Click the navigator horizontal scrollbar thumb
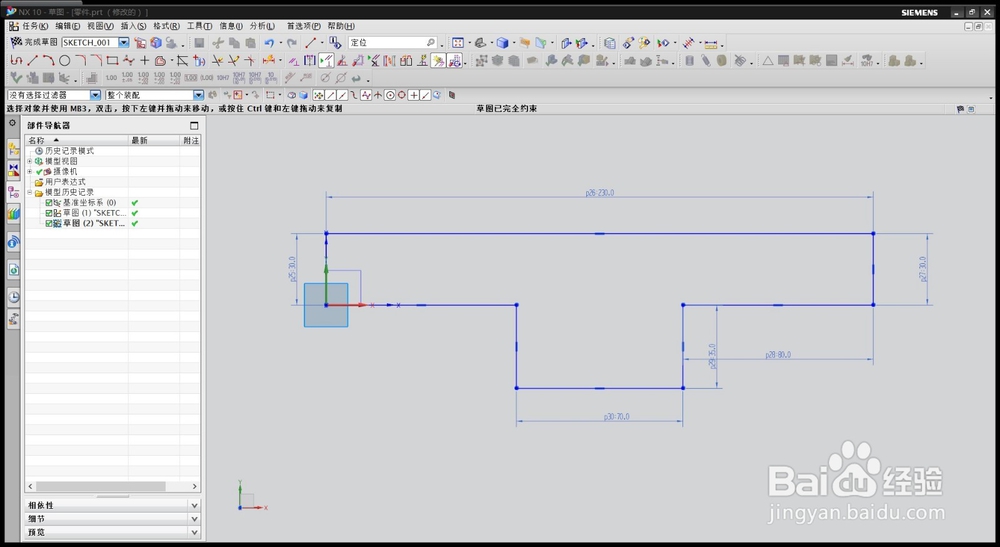Screen dimensions: 1000x547 [100, 486]
